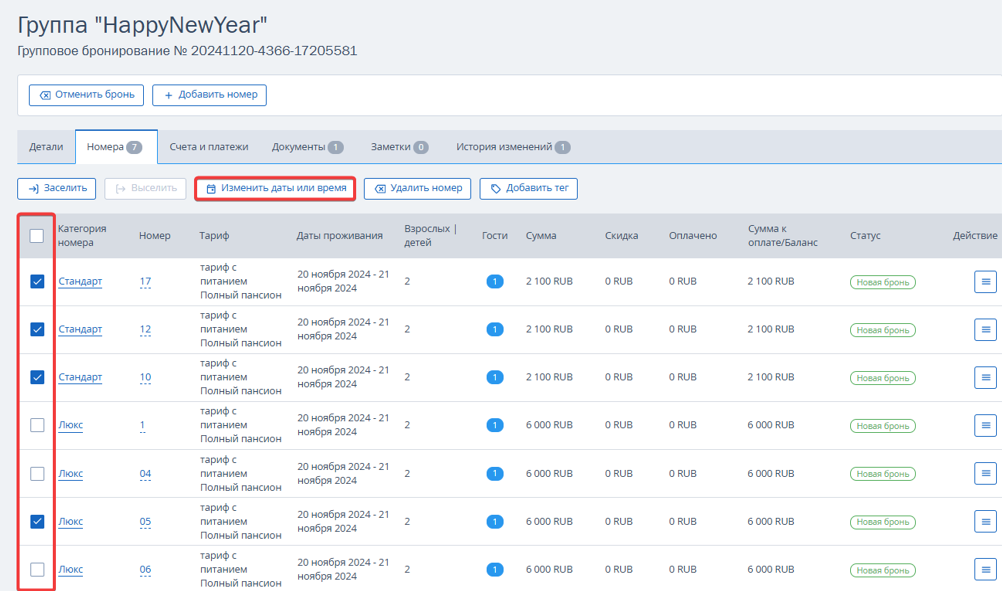Viewport: 1002px width, 591px height.
Task: Open action menu icon for room 04
Action: tap(985, 473)
